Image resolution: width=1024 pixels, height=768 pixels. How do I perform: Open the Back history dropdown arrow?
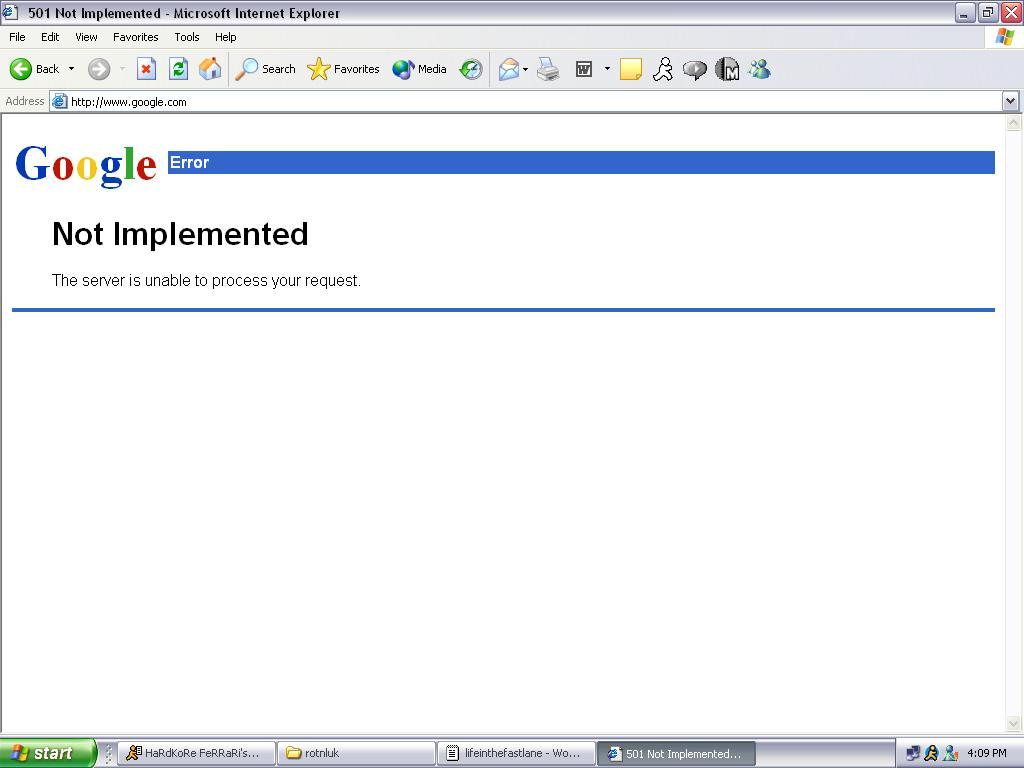click(71, 69)
